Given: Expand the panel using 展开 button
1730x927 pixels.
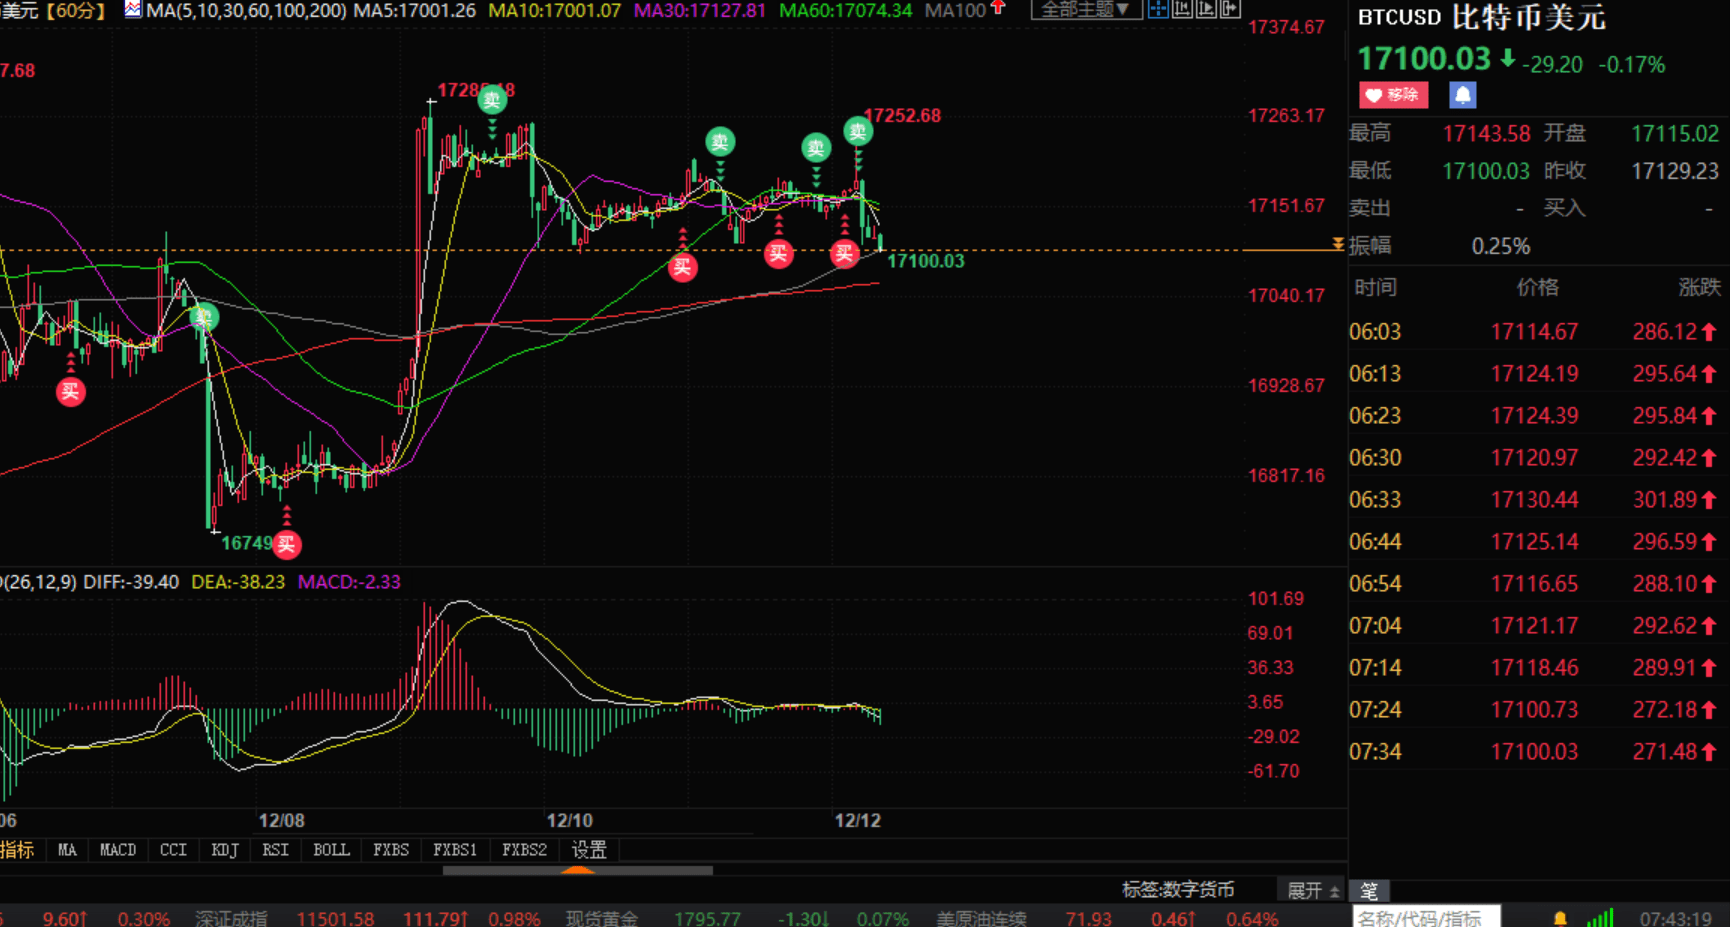Looking at the screenshot, I should (x=1312, y=890).
